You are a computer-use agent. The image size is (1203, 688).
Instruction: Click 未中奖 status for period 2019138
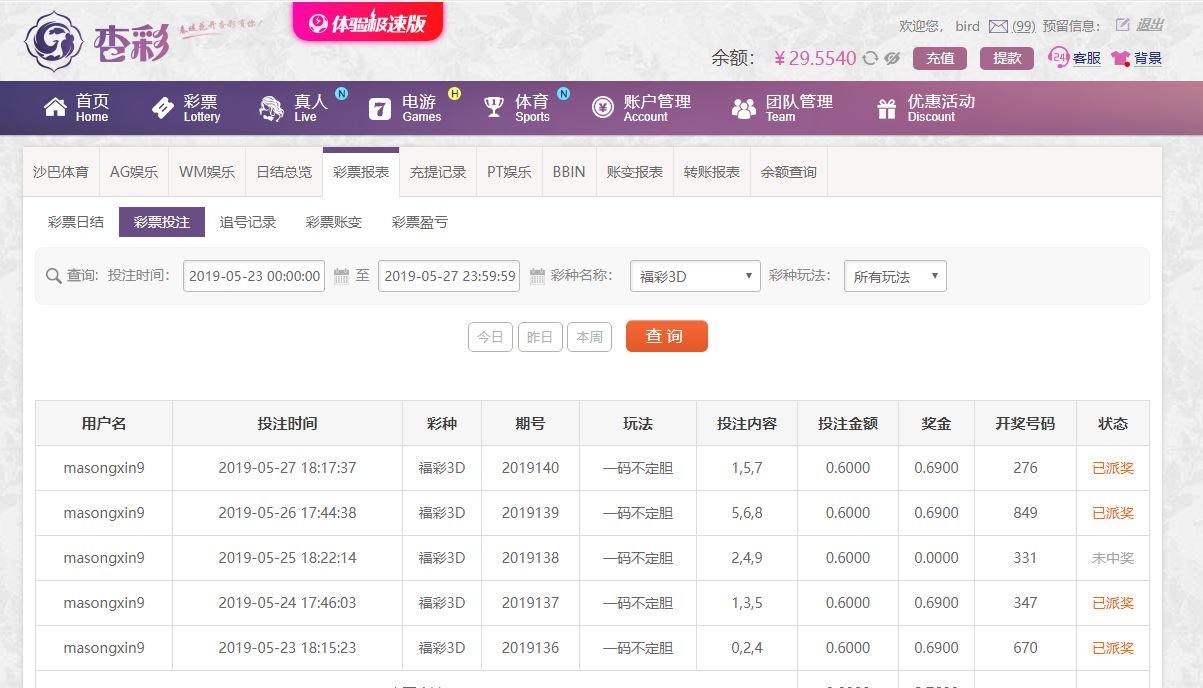tap(1113, 558)
